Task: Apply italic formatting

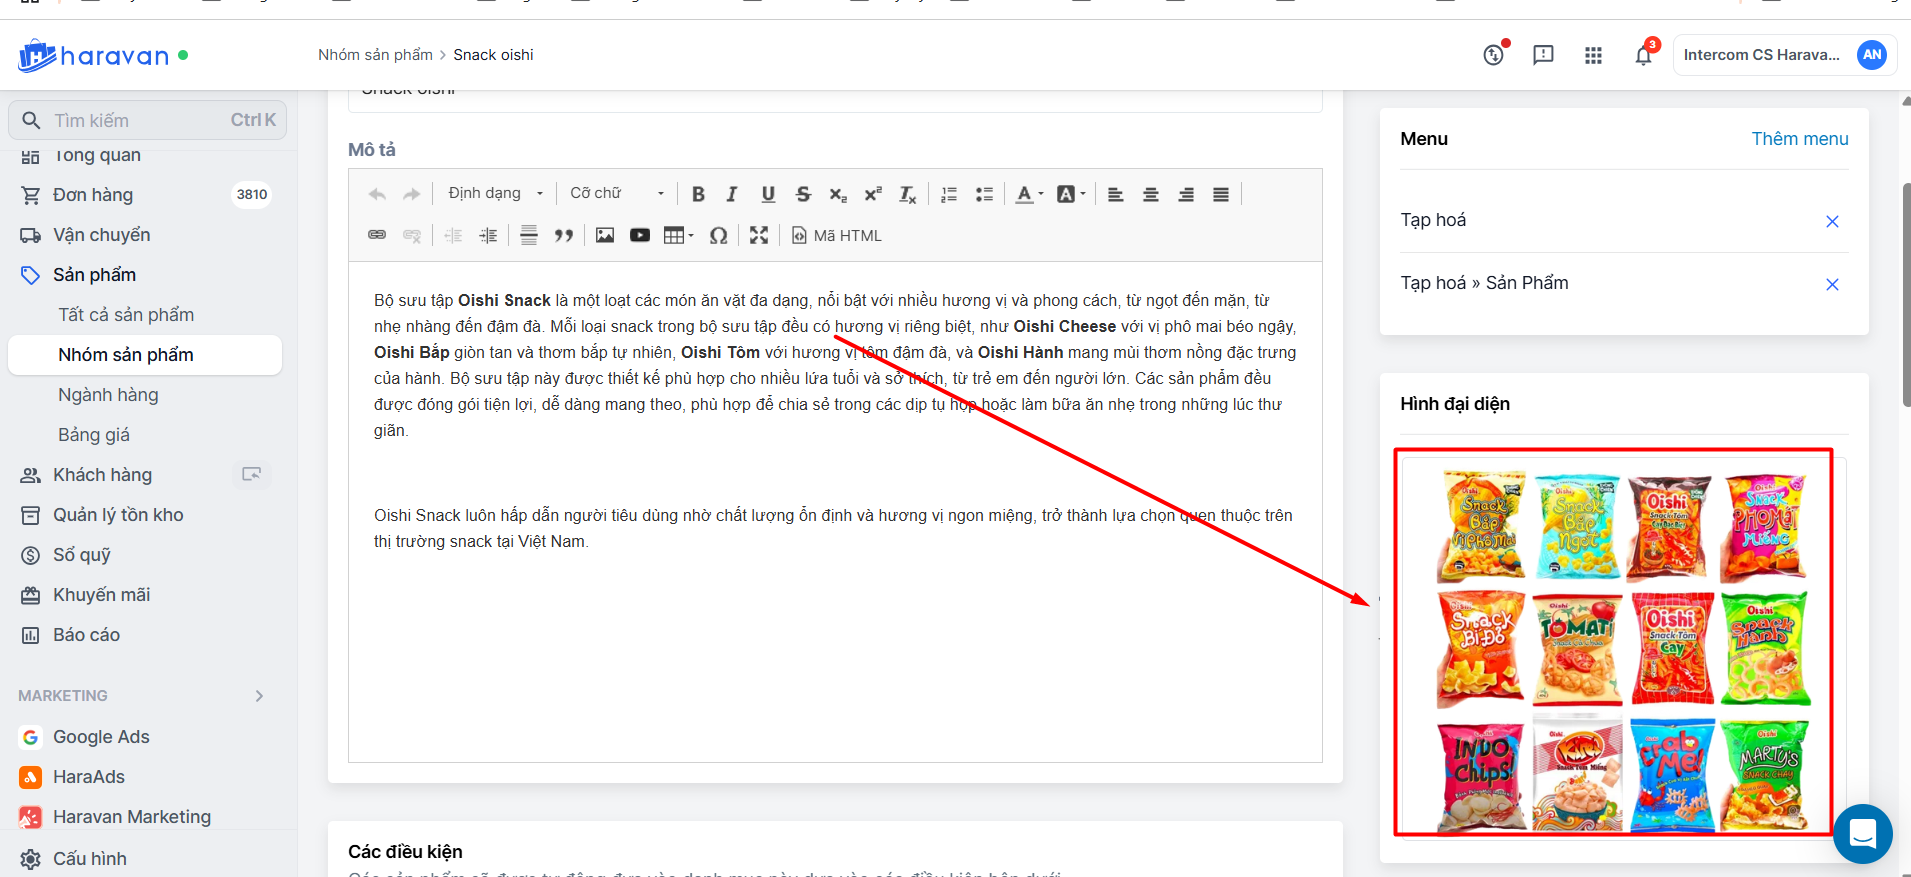Action: [732, 194]
